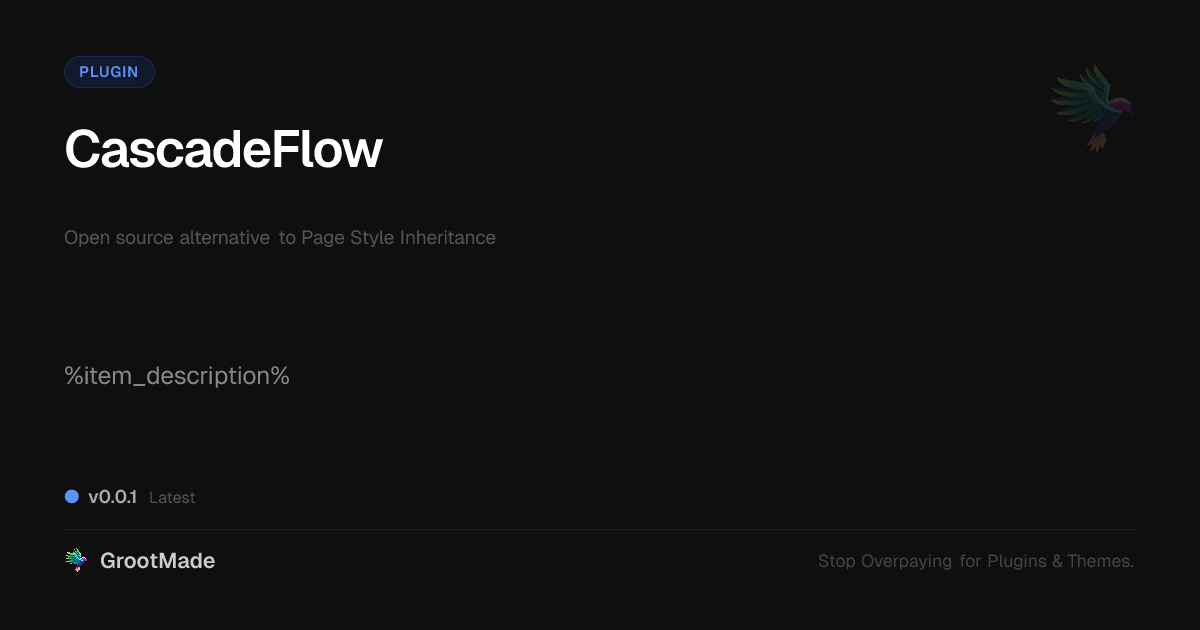1200x630 pixels.
Task: Click the Latest release label
Action: coord(172,498)
